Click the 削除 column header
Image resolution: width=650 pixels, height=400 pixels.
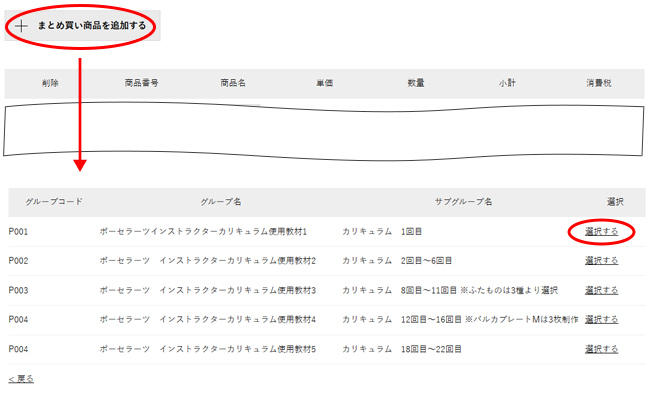[50, 83]
